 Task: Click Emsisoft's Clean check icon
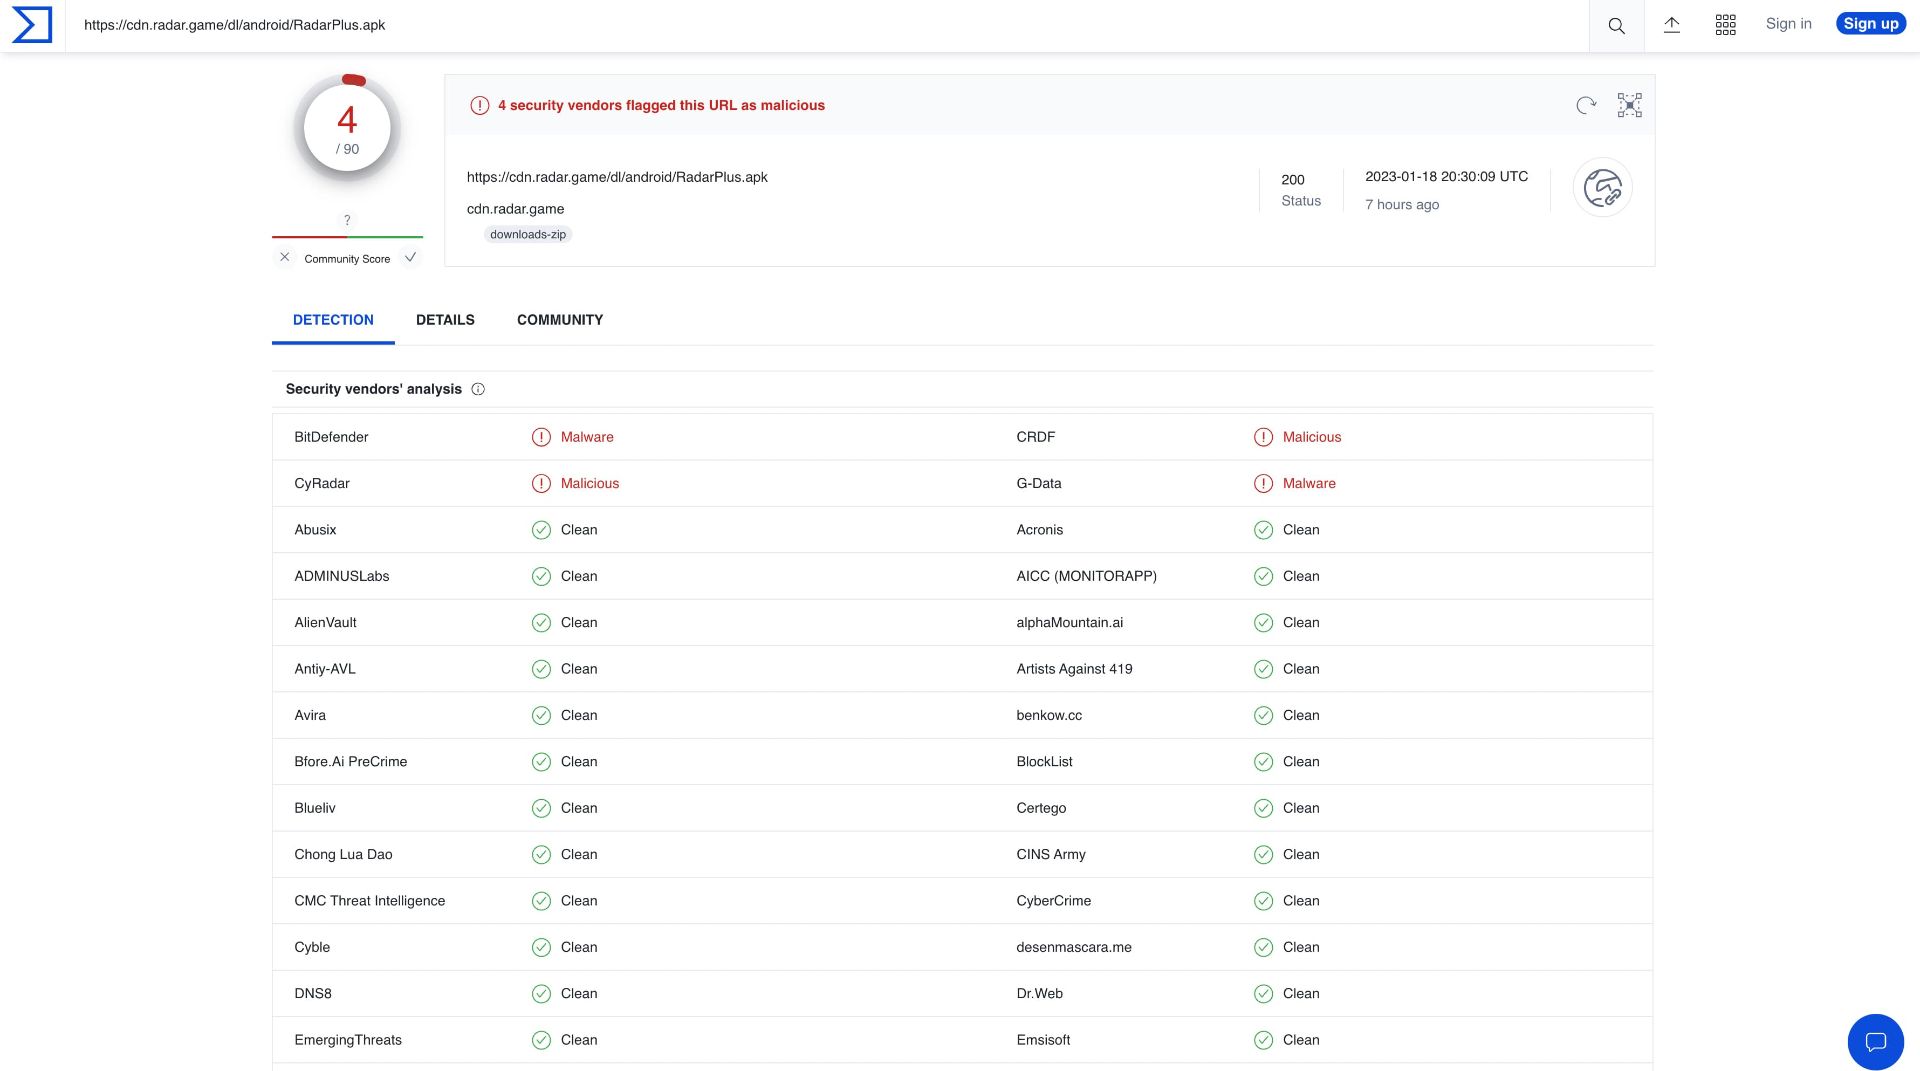click(1263, 1040)
